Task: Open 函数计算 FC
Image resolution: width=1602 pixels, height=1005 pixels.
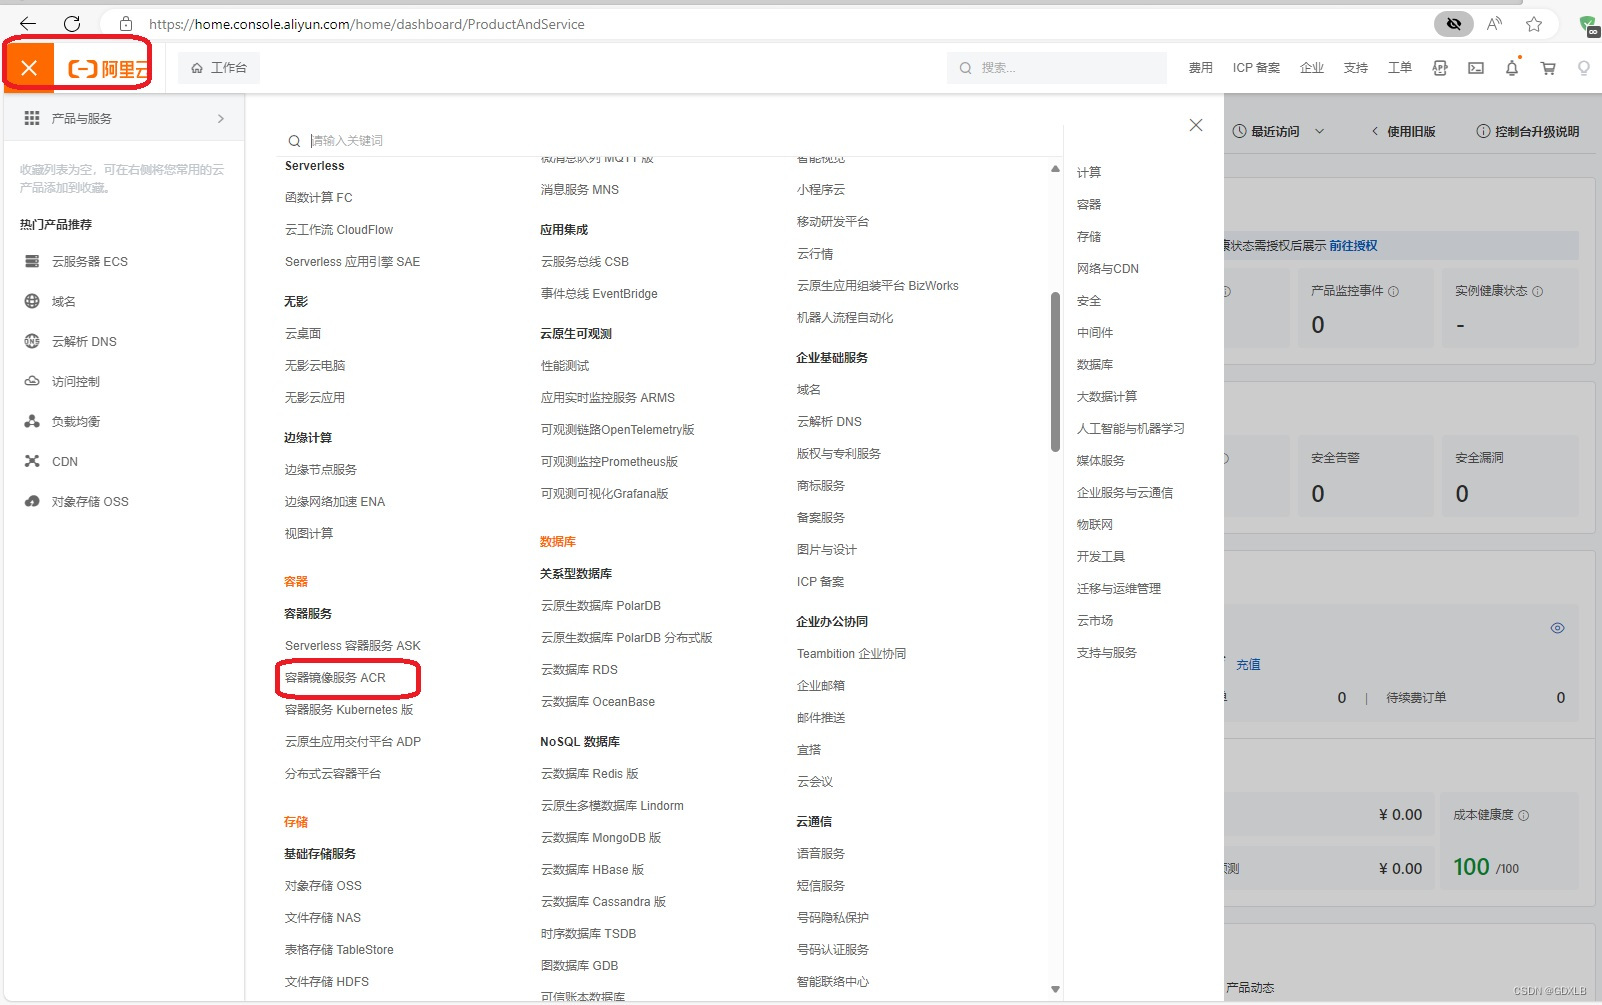Action: click(319, 197)
